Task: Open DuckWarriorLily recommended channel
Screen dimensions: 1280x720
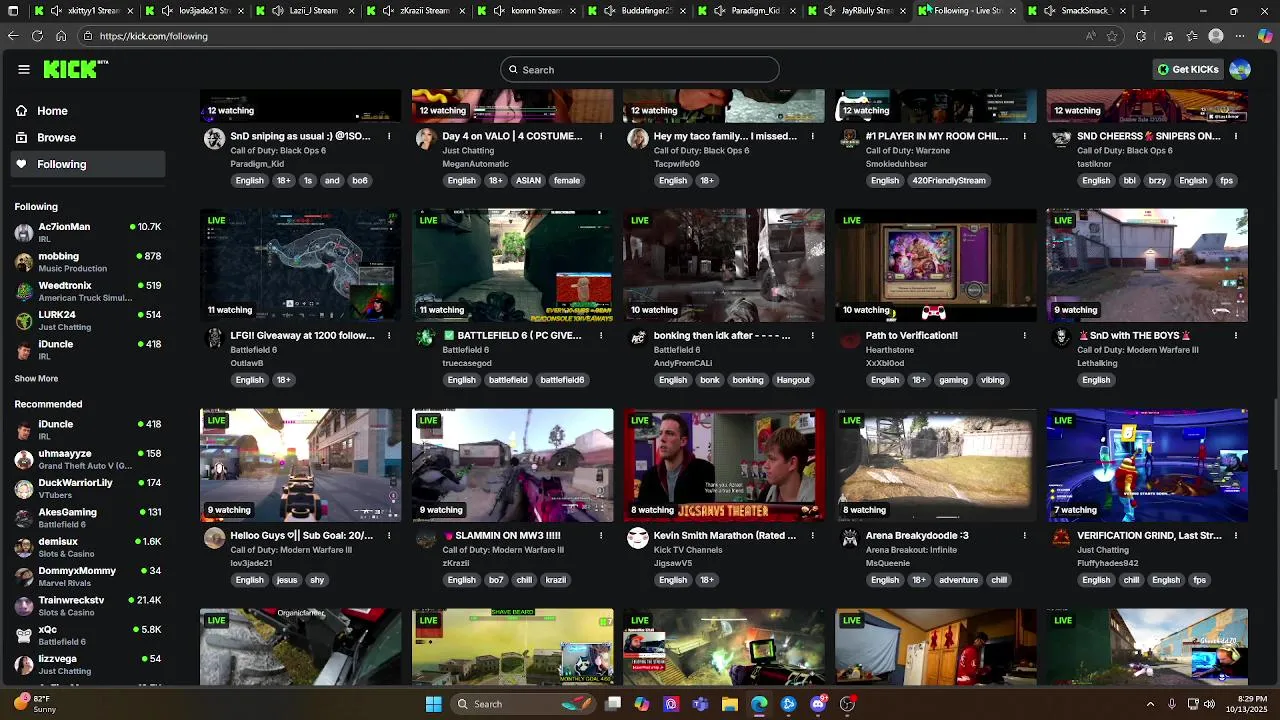Action: 88,489
